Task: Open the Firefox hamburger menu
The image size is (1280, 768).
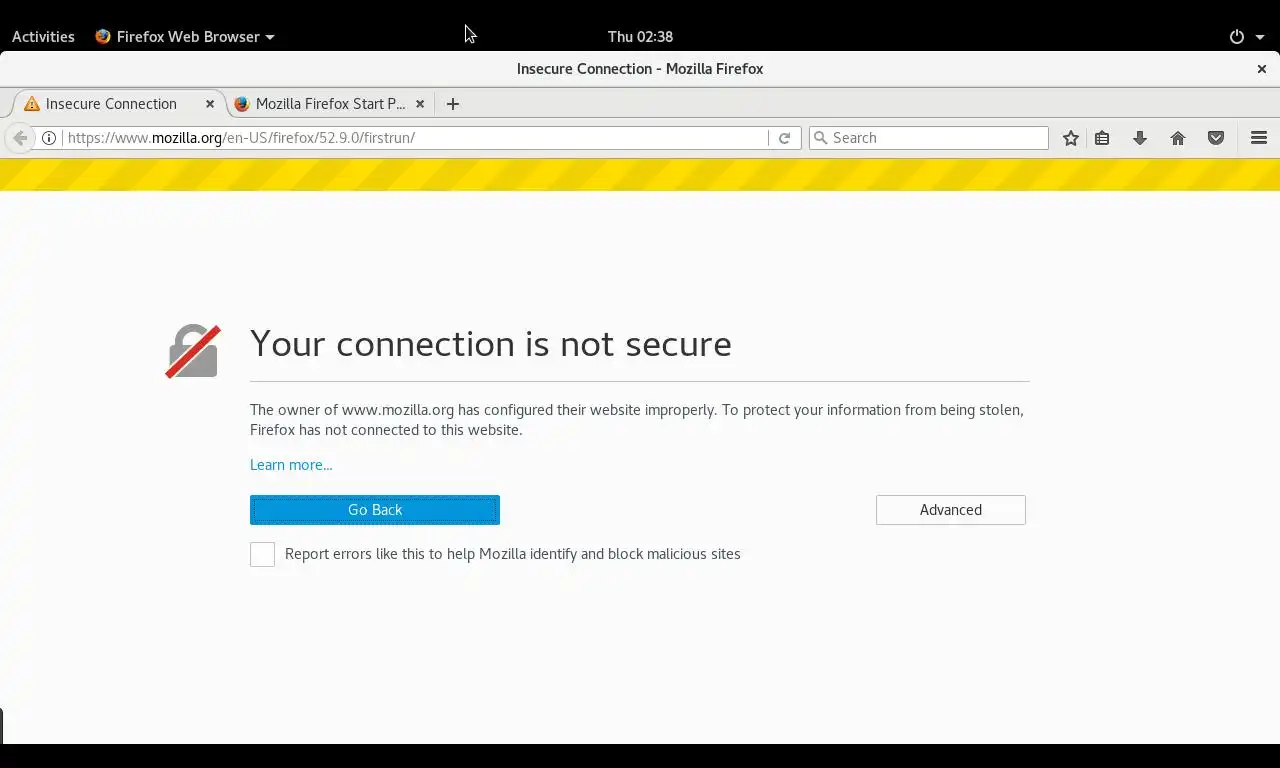Action: click(x=1259, y=138)
